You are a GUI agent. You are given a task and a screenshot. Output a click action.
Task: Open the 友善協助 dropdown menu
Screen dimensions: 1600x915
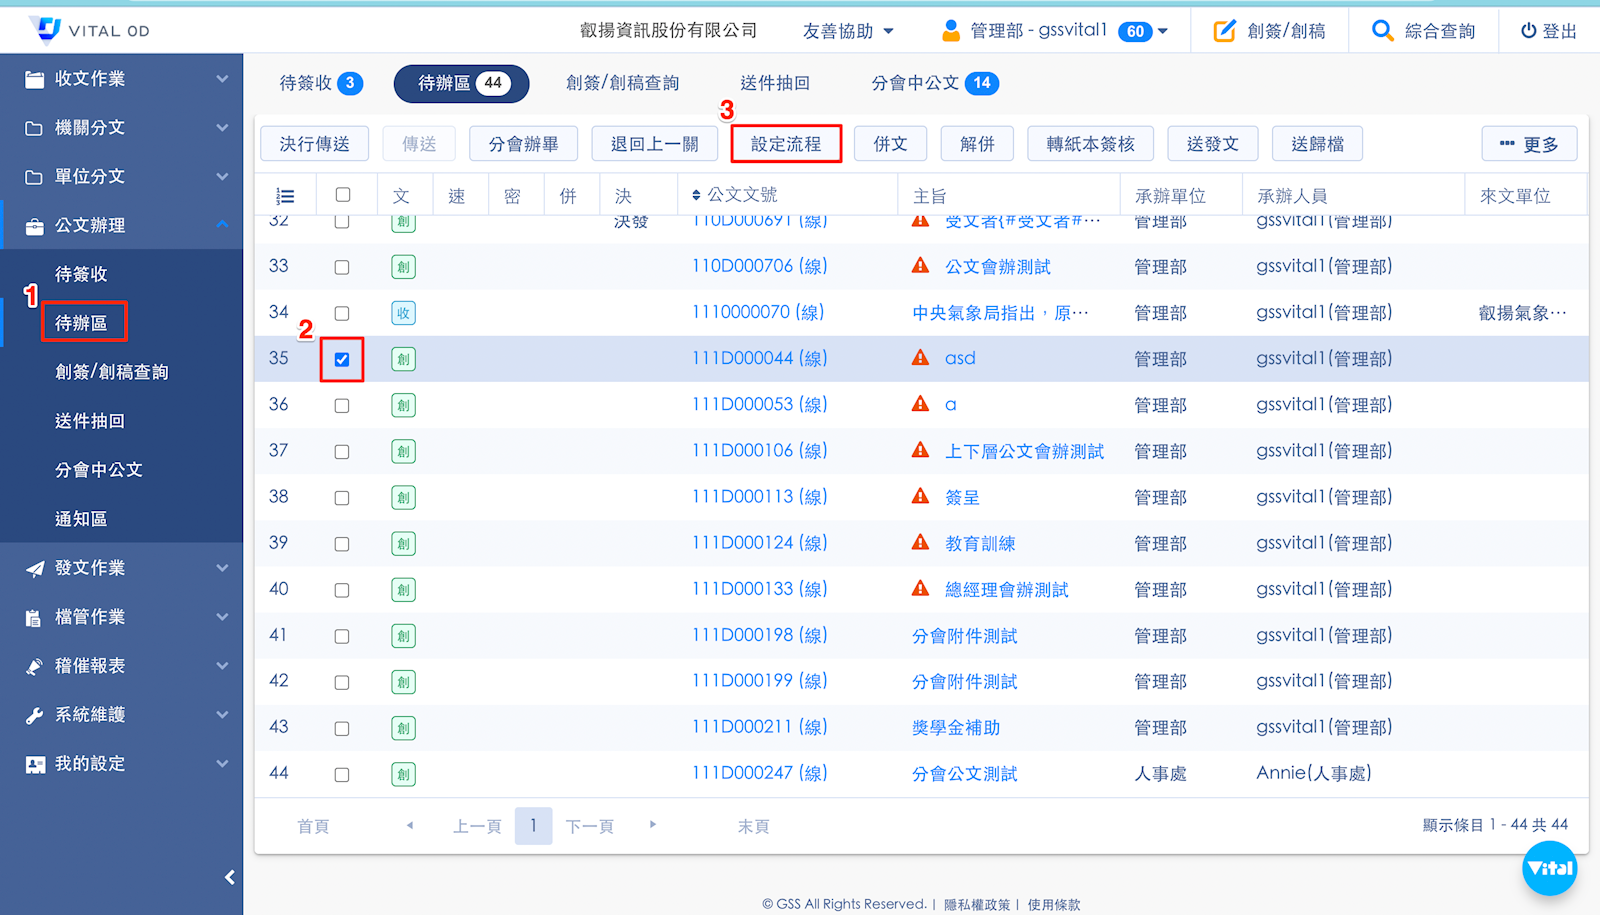pyautogui.click(x=847, y=31)
